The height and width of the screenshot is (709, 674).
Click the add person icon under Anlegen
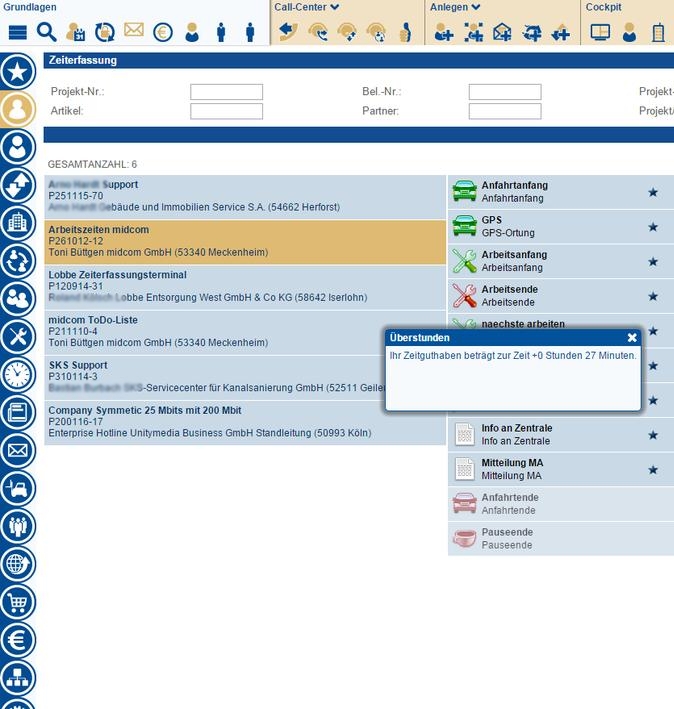click(444, 33)
